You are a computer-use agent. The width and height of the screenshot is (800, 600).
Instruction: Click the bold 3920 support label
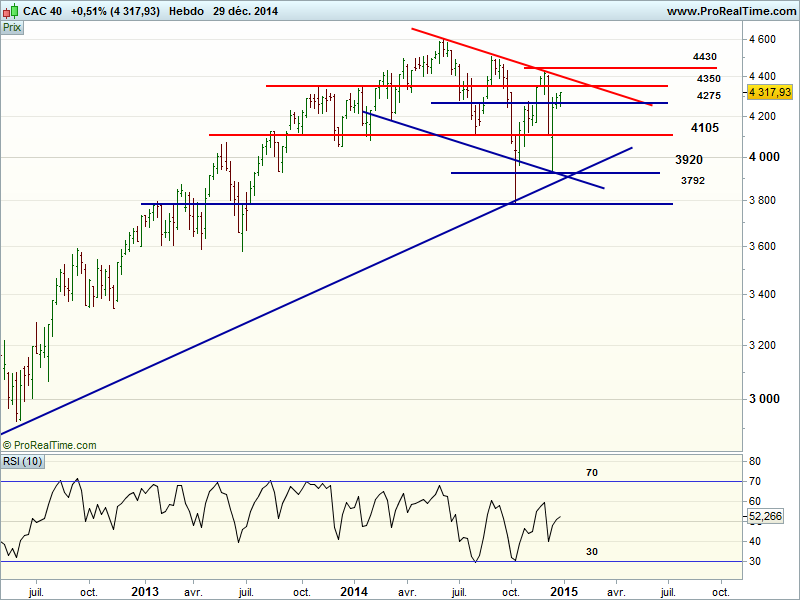[688, 160]
